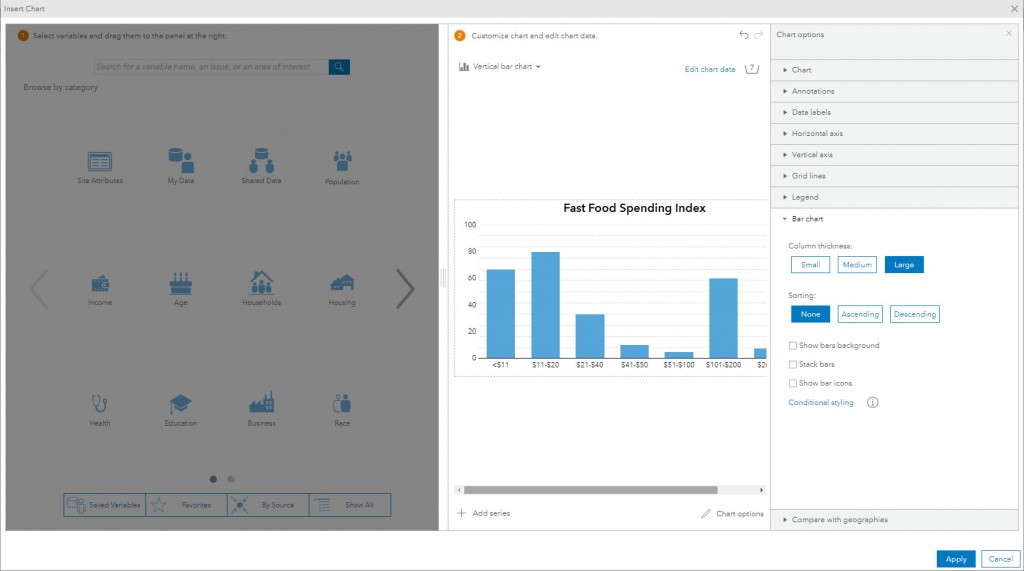Select the Income category icon
Screen dimensions: 1024x571
click(x=100, y=284)
